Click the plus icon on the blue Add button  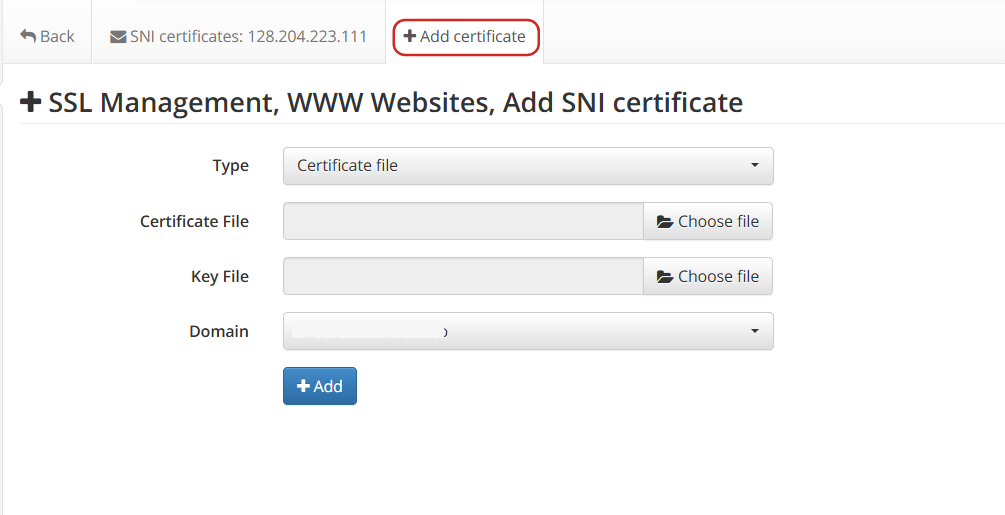point(304,386)
